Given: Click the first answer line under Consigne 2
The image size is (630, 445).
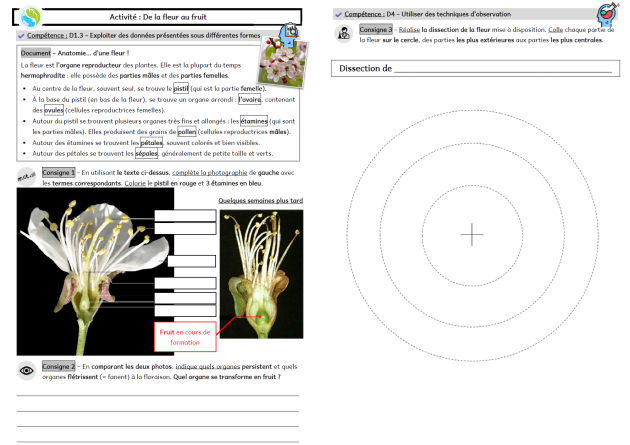Looking at the screenshot, I should [158, 396].
